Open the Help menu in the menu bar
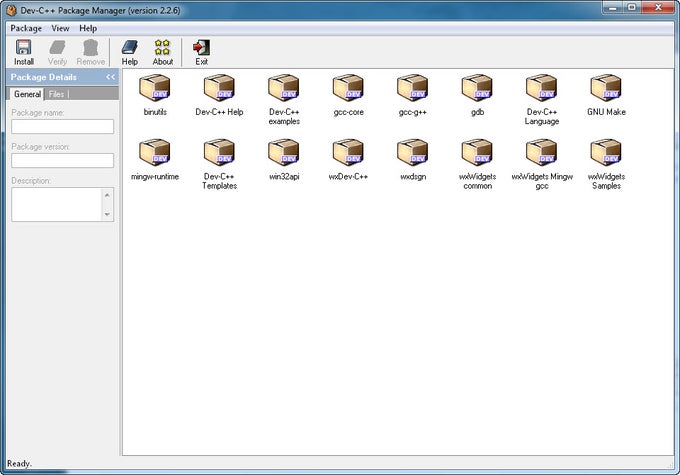Image resolution: width=680 pixels, height=475 pixels. [88, 28]
